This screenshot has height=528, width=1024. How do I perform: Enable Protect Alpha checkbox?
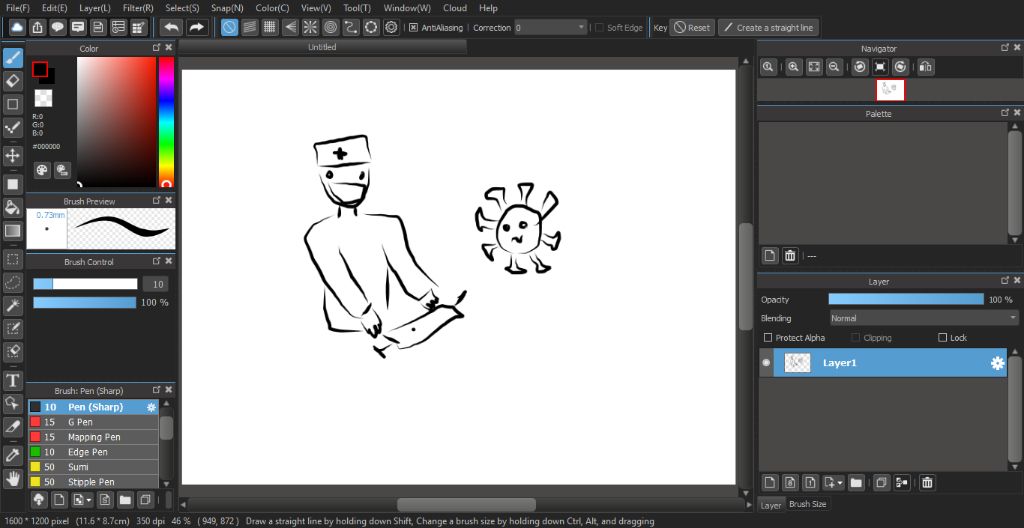tap(768, 338)
